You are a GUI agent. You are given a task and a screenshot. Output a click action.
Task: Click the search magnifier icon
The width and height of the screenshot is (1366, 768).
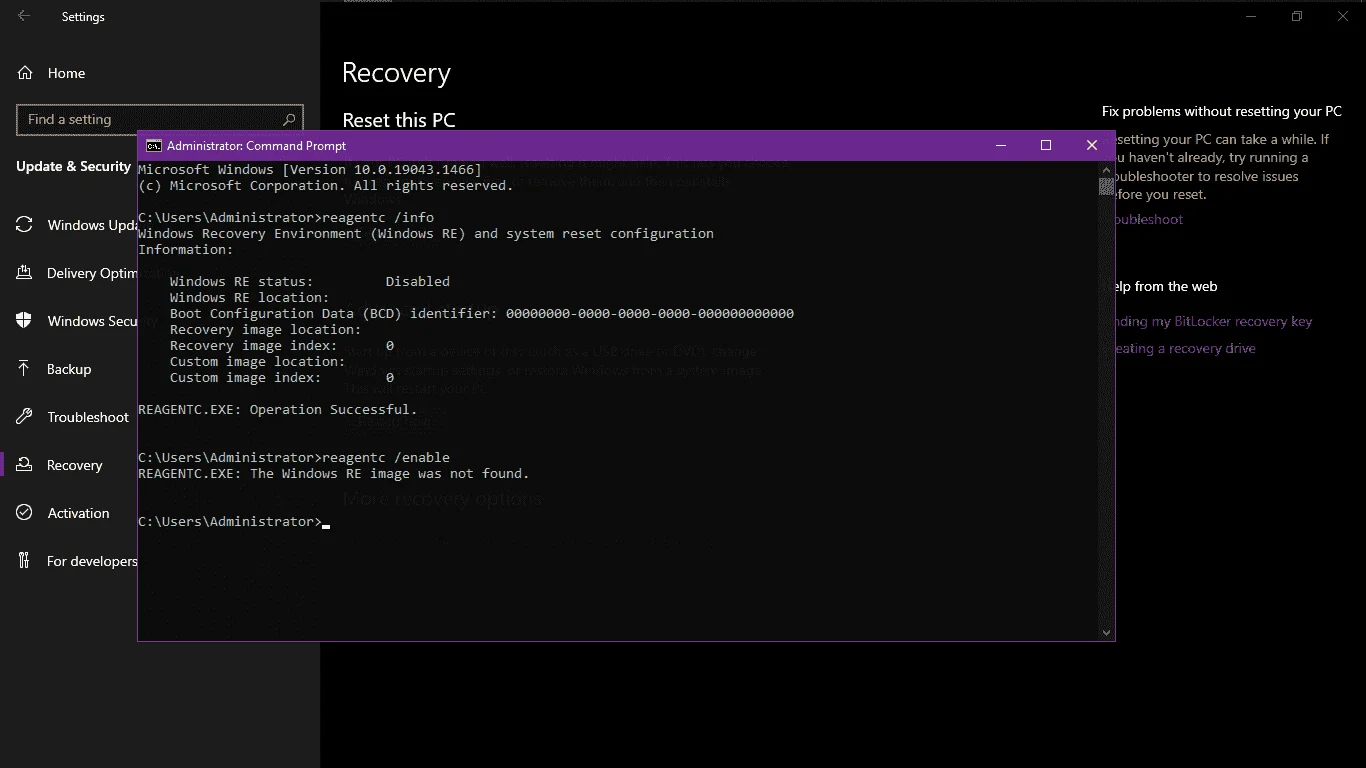[289, 119]
